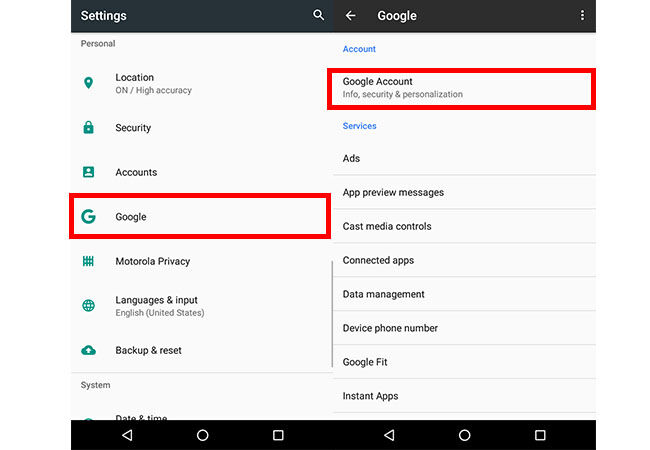Open Backup & reset settings

(x=201, y=350)
